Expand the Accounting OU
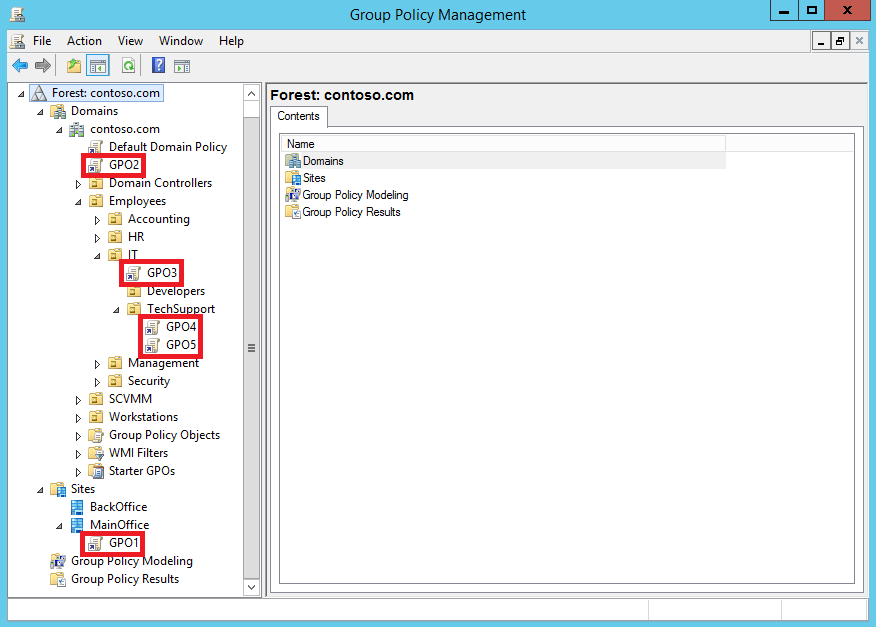The image size is (876, 627). [97, 220]
